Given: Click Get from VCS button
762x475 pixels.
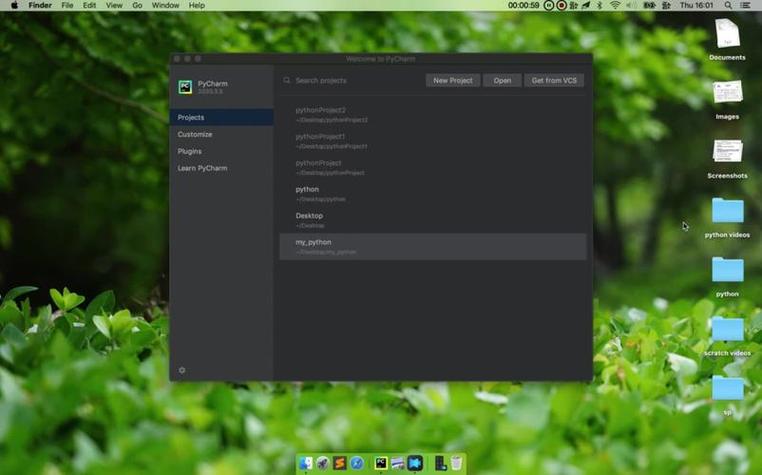Looking at the screenshot, I should pos(554,80).
